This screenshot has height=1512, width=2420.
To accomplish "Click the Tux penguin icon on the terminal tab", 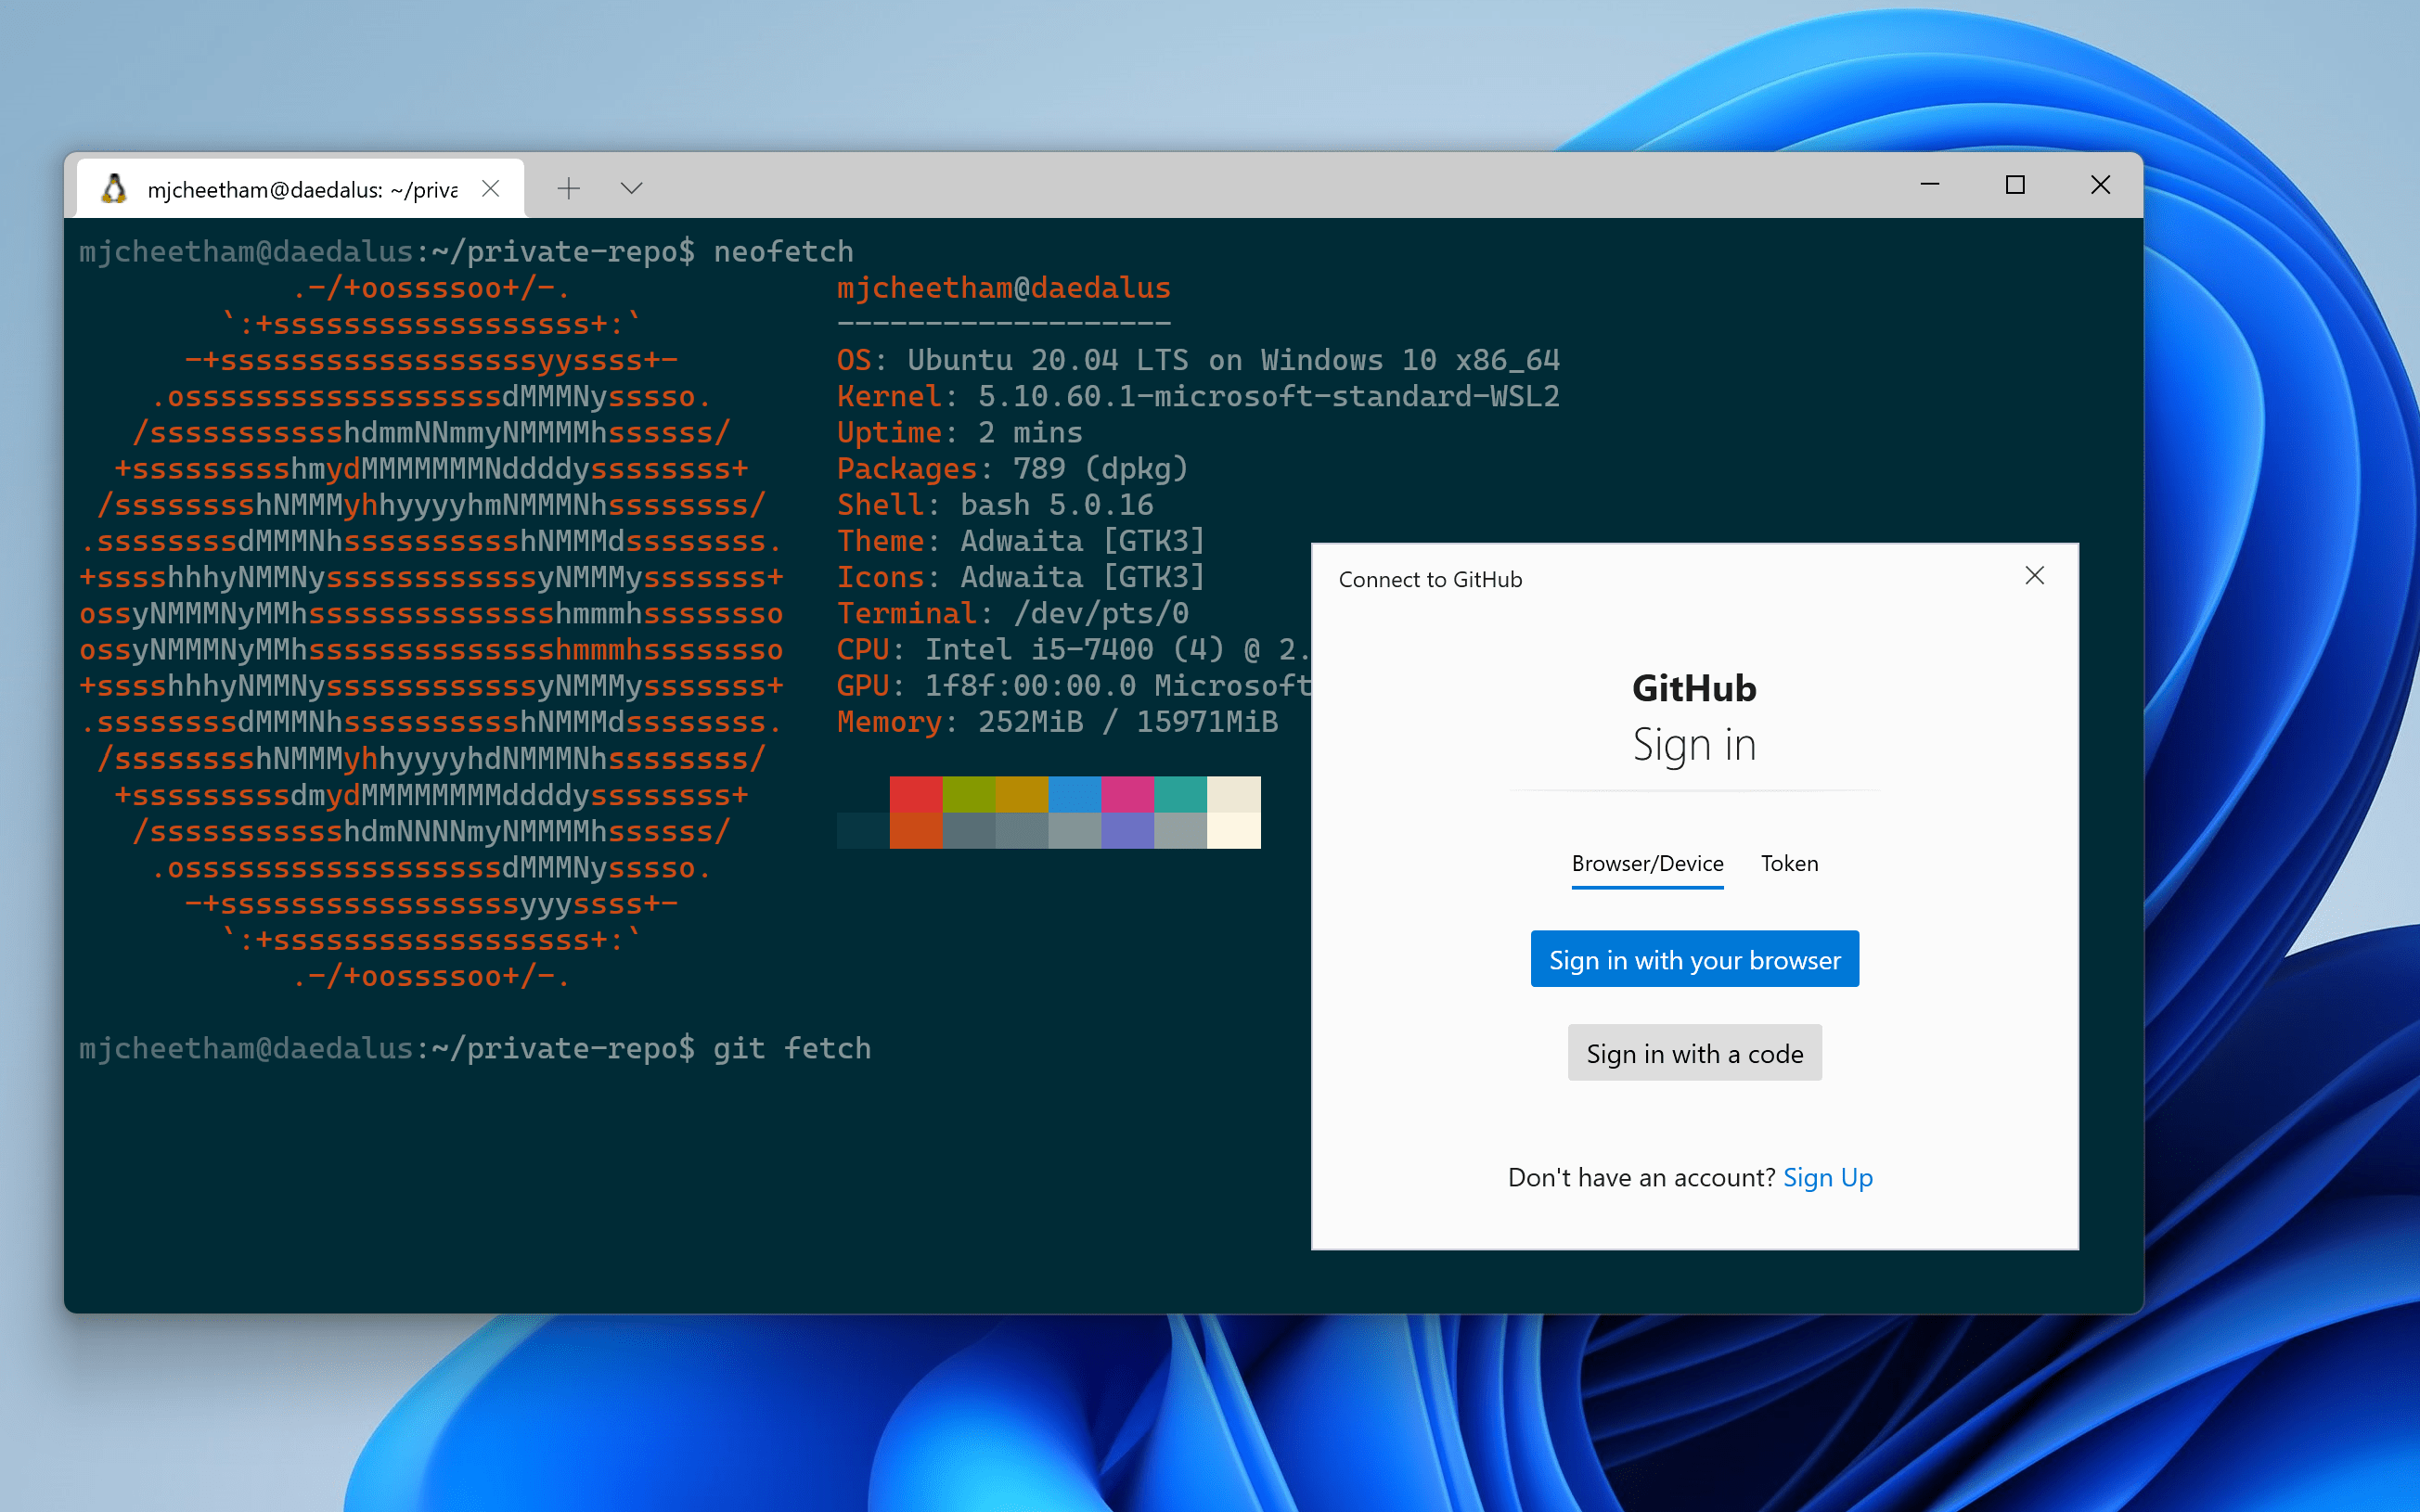I will tap(113, 187).
